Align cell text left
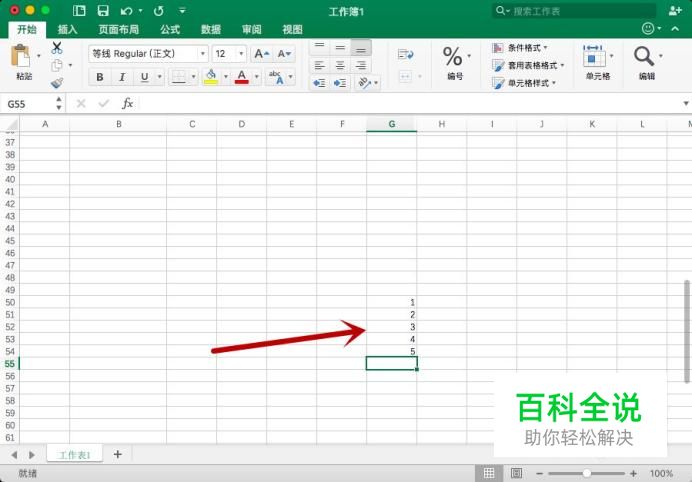This screenshot has height=482, width=692. pos(320,66)
